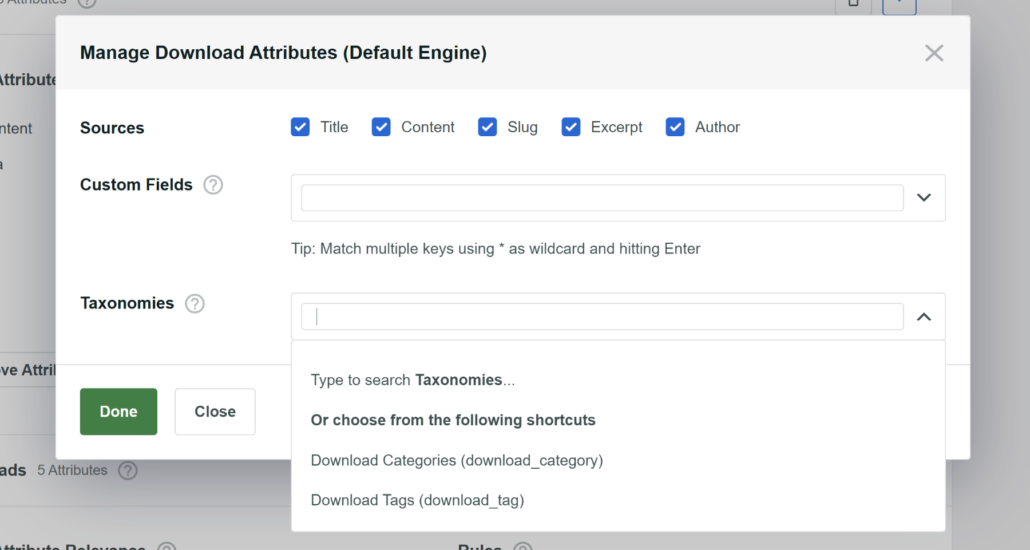This screenshot has width=1030, height=550.
Task: Toggle the Author source checkbox
Action: coord(675,127)
